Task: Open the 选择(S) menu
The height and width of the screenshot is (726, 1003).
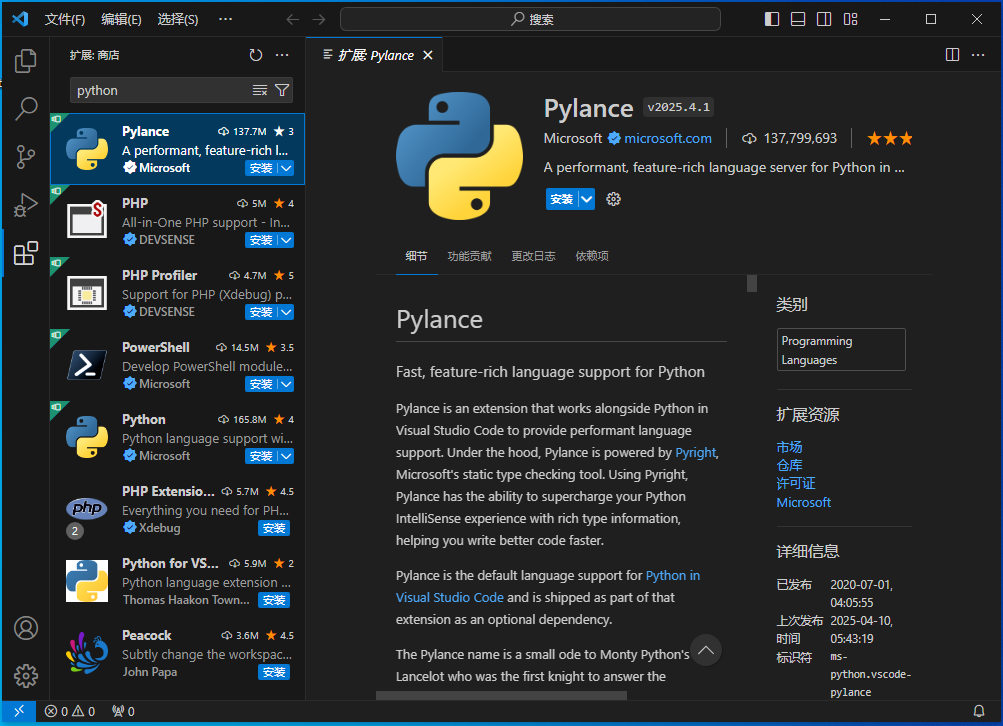Action: (178, 19)
